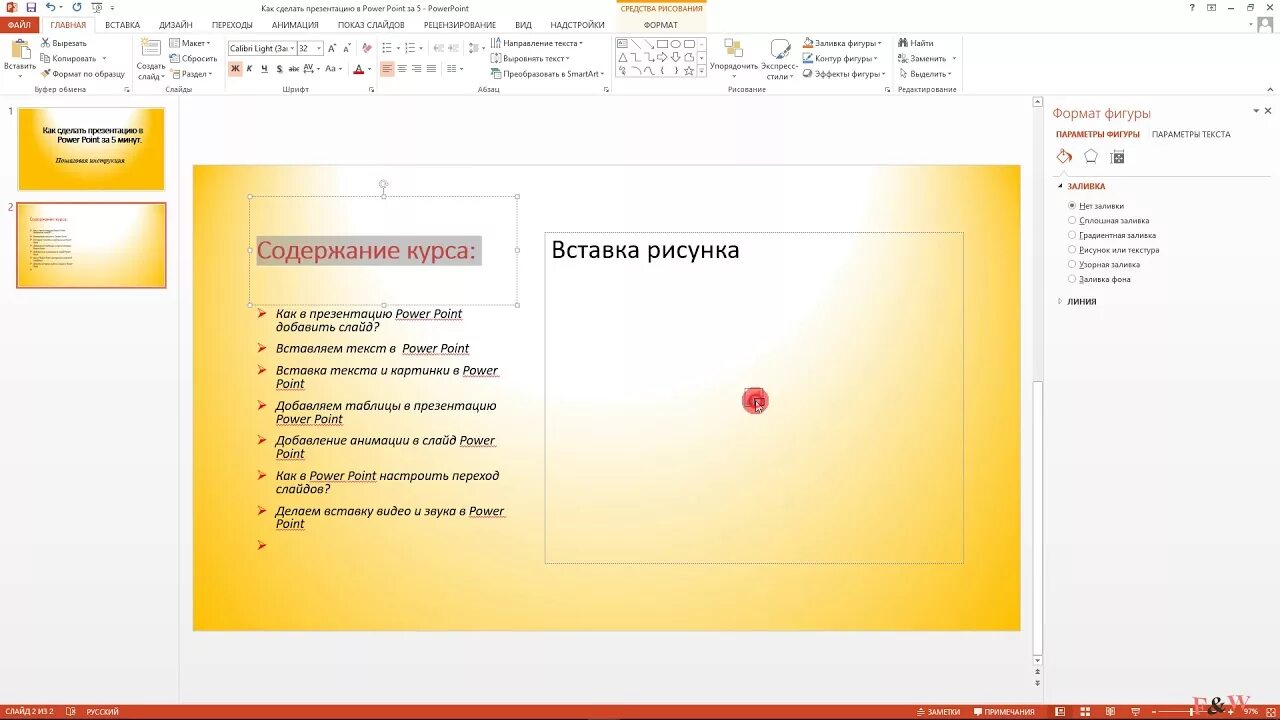Image resolution: width=1280 pixels, height=720 pixels.
Task: Click Преобразовать в SmartArt button
Action: 545,73
